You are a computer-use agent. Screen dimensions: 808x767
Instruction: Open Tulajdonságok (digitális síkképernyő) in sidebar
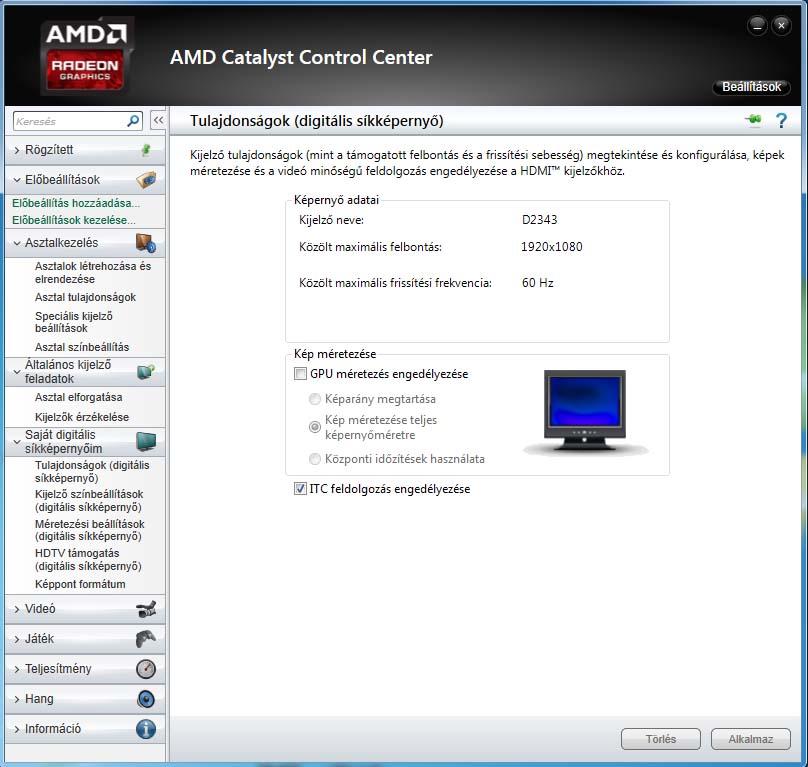[x=92, y=472]
